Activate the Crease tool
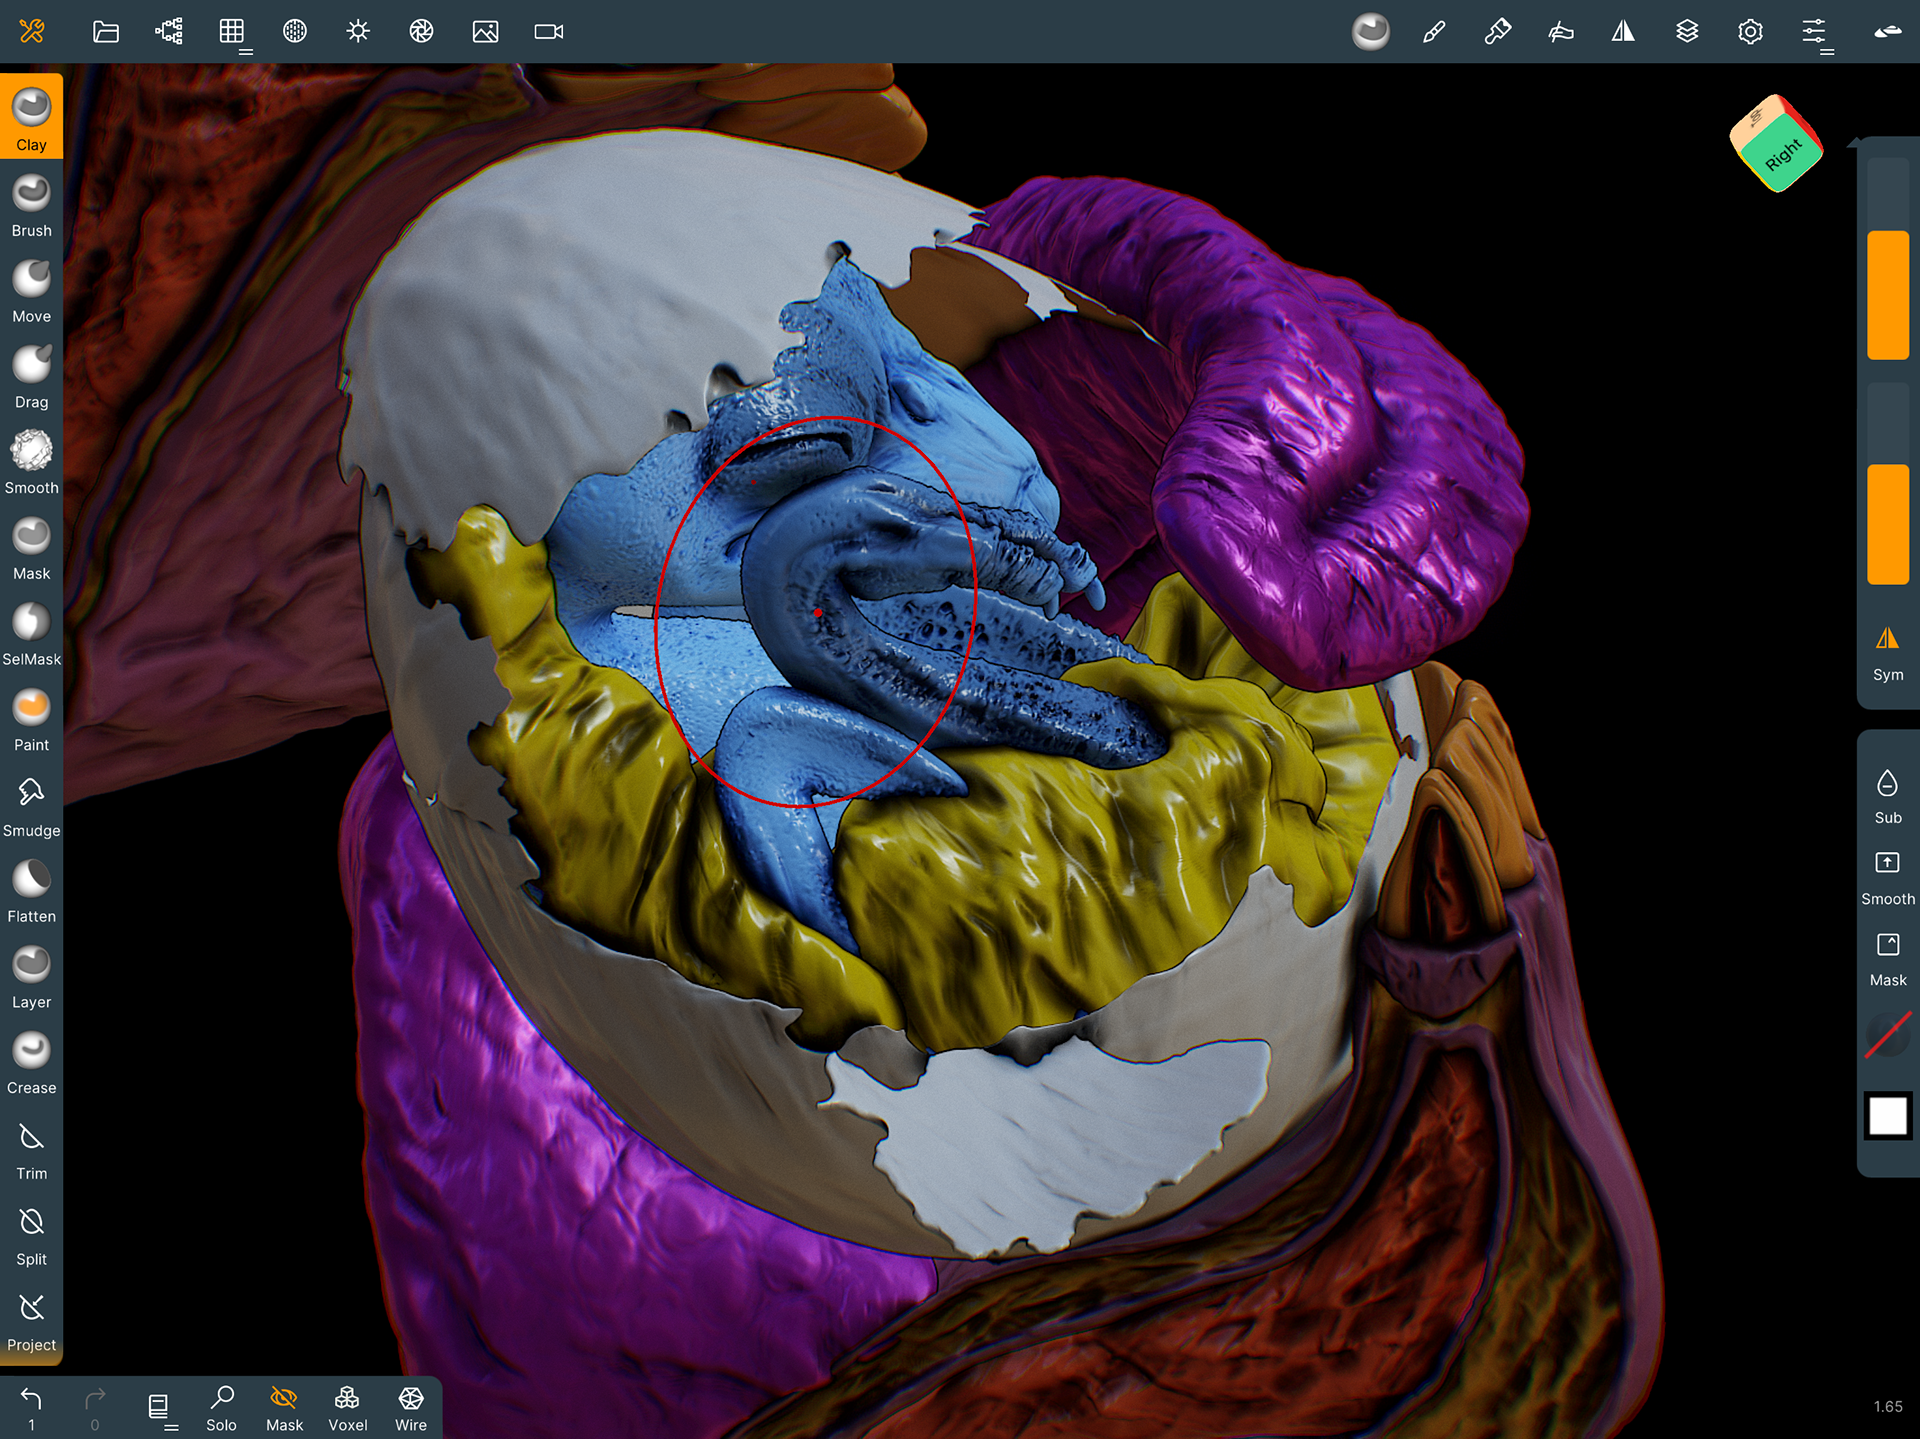1920x1439 pixels. pos(31,1062)
